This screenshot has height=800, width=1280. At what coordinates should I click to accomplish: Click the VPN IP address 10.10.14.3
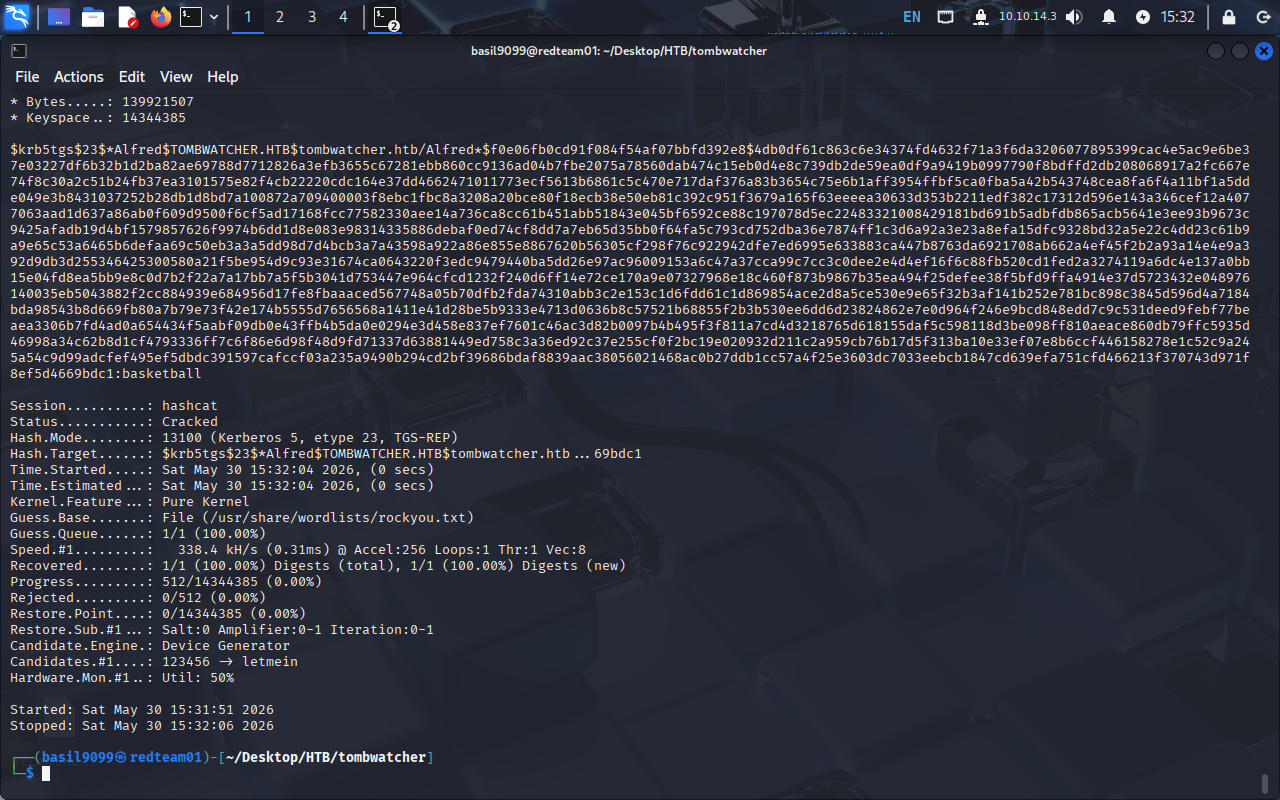[1028, 17]
